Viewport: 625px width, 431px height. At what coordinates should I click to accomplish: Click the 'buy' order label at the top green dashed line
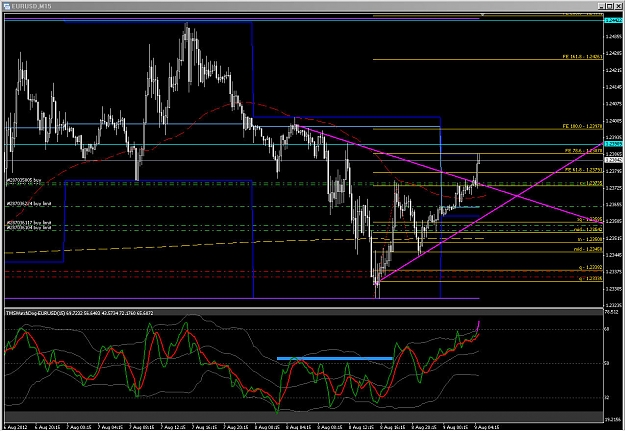click(24, 181)
